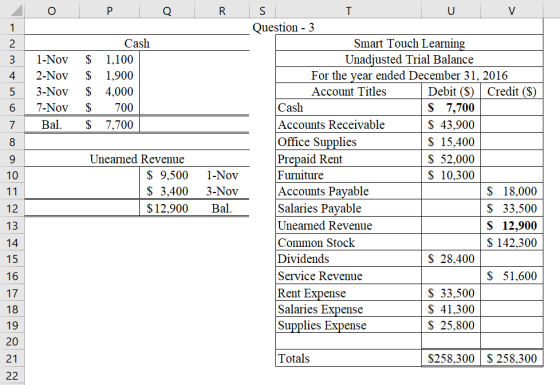
Task: Select column U header
Action: pos(451,11)
